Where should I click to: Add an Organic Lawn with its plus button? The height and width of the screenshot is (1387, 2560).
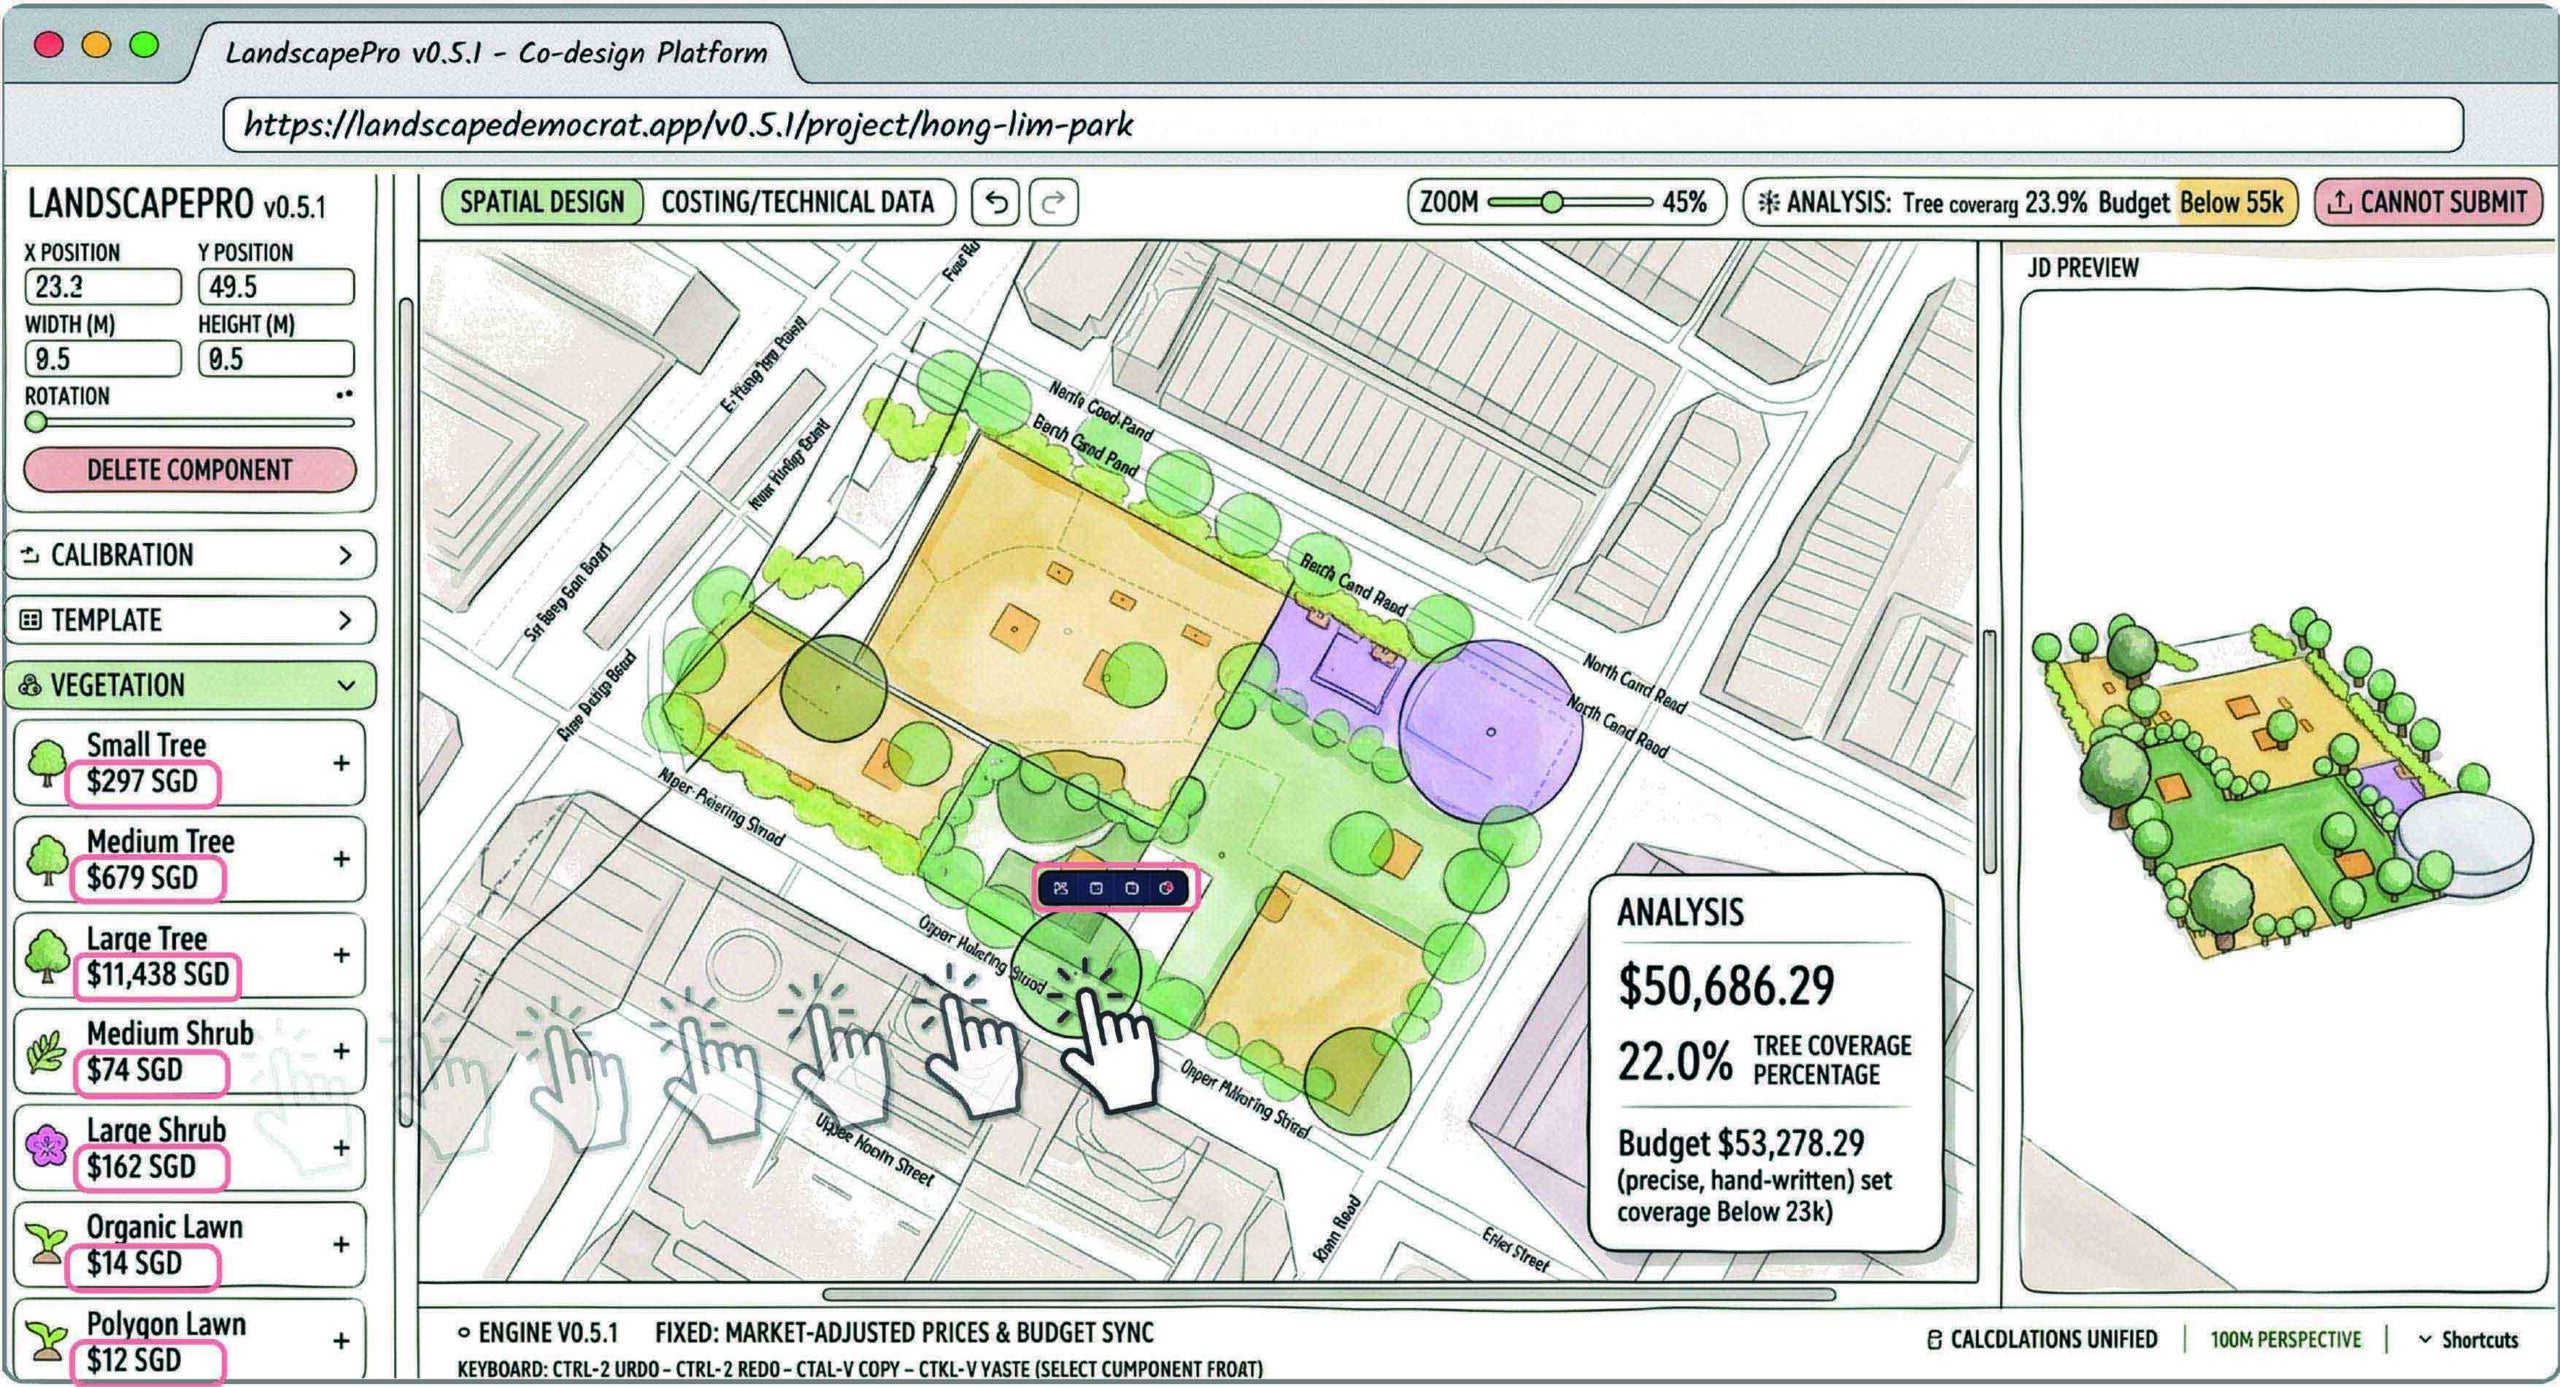[341, 1244]
